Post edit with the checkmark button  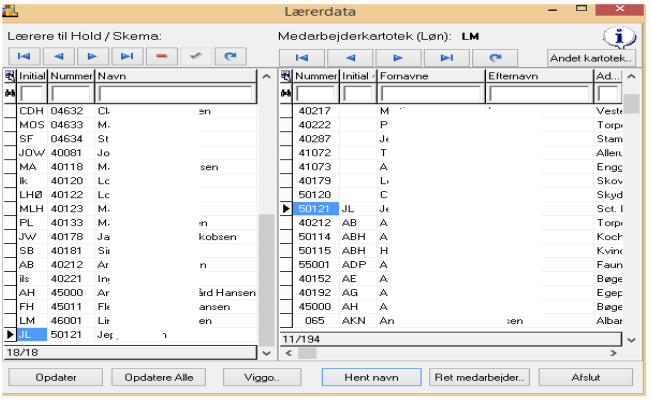click(196, 56)
